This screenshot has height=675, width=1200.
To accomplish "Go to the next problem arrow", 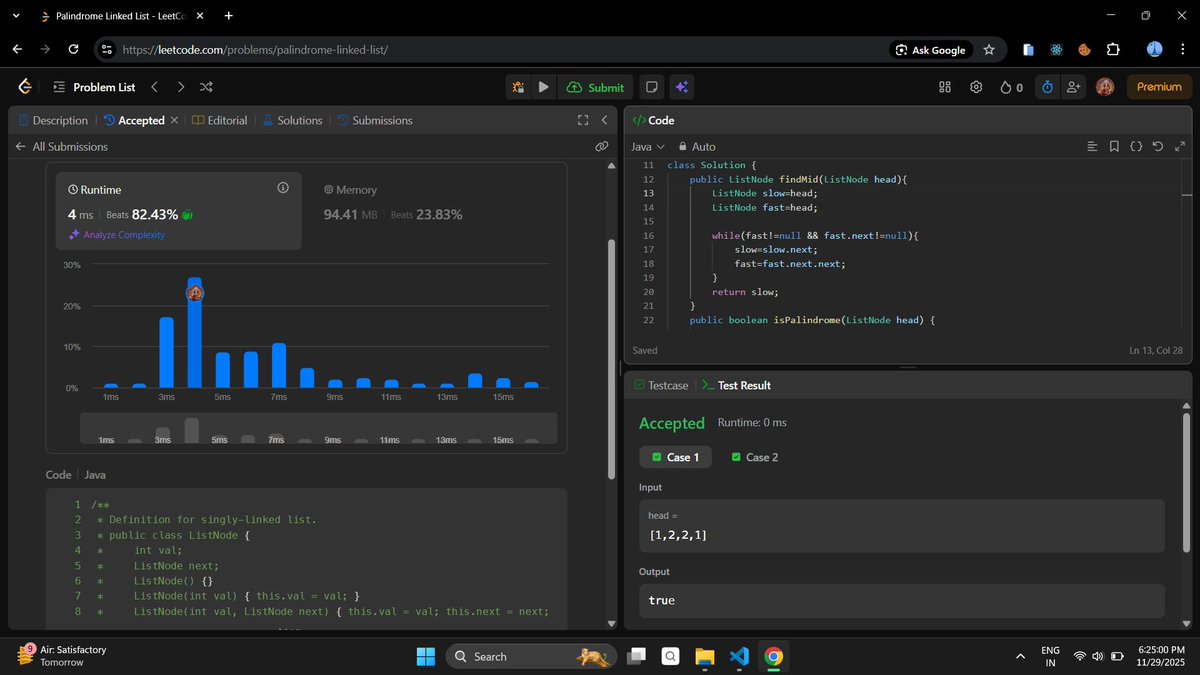I will [x=180, y=87].
